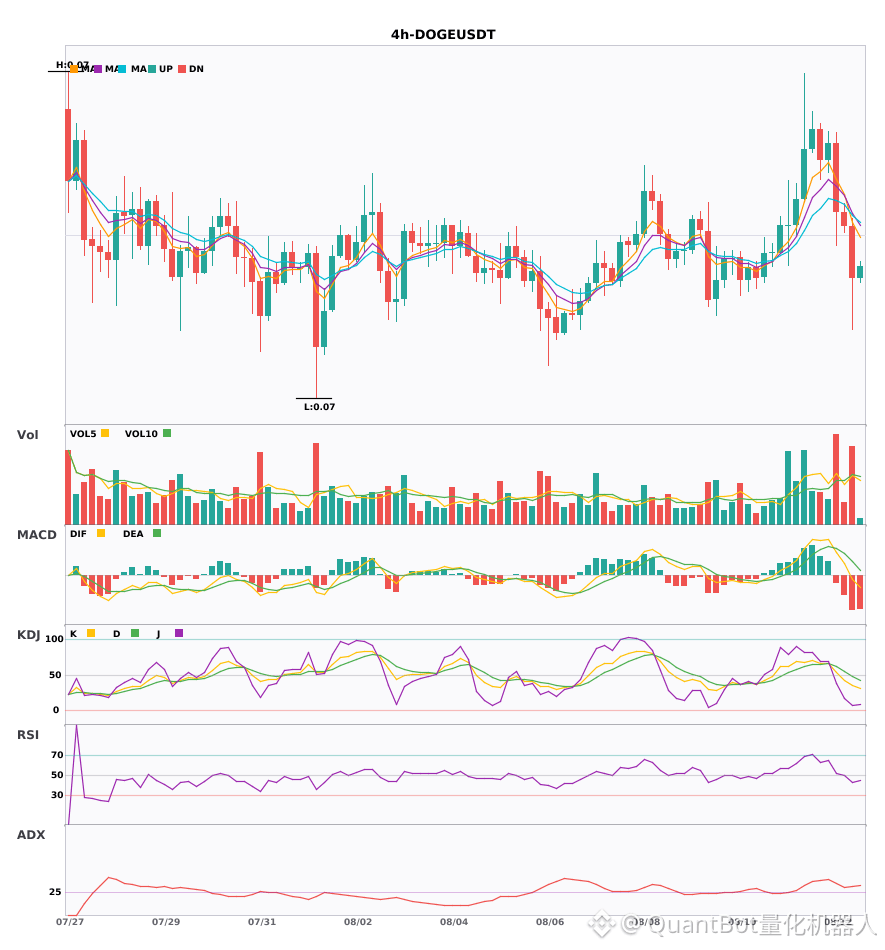Click the L:0.07 low price label
Image resolution: width=885 pixels, height=950 pixels.
[319, 407]
